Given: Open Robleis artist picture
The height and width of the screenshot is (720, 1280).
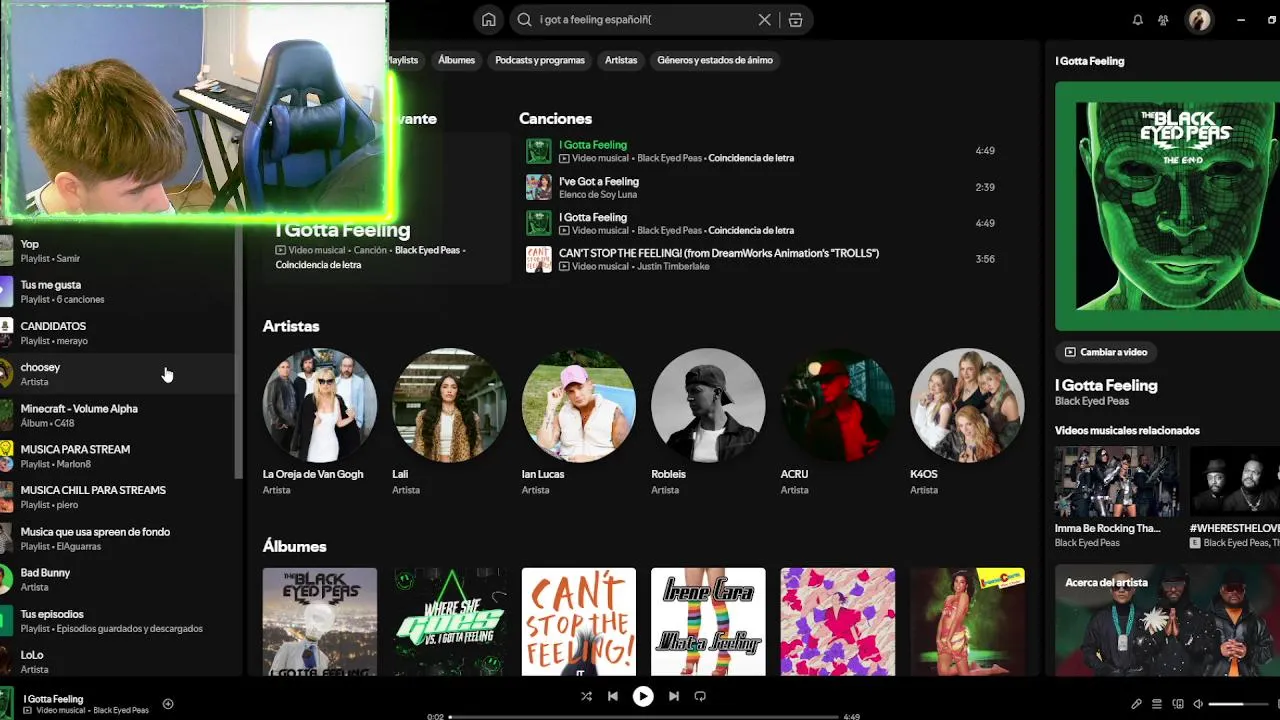Looking at the screenshot, I should point(708,405).
